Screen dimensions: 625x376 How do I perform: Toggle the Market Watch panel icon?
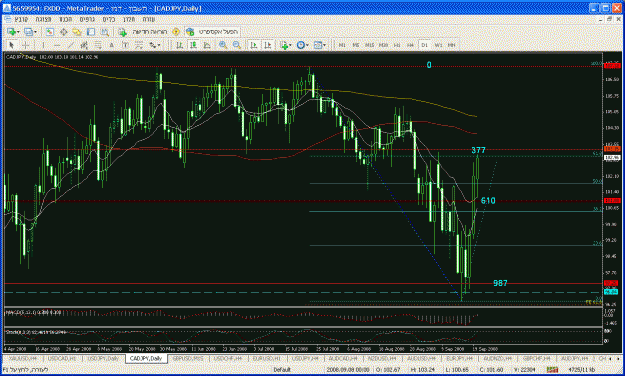tap(49, 32)
